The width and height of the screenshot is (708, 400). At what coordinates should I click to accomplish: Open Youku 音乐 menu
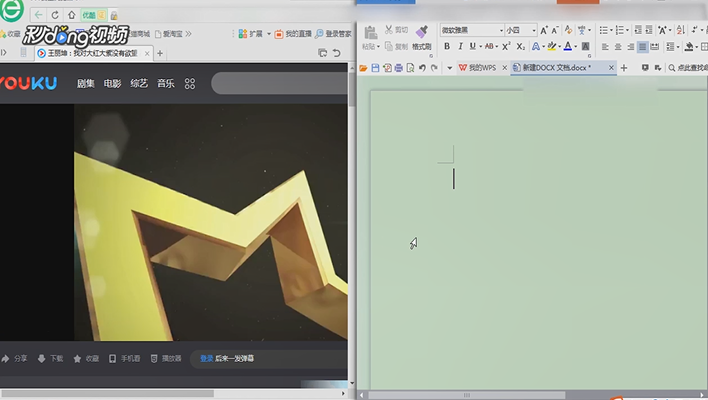point(166,84)
